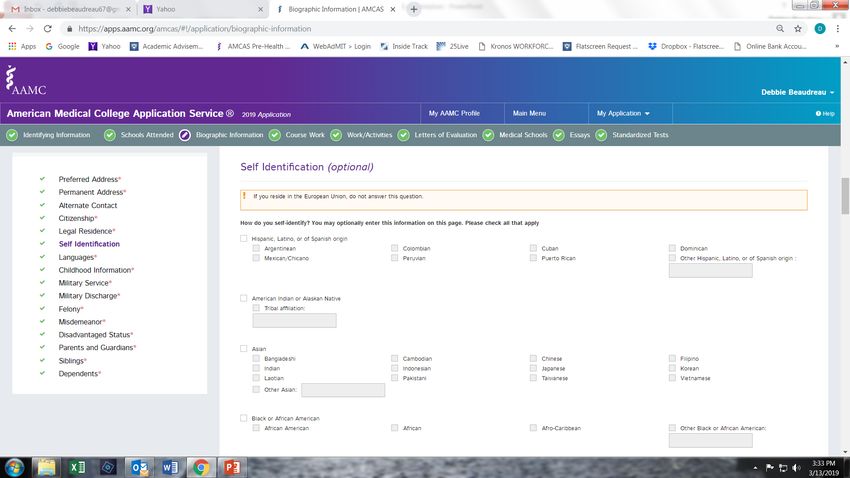Check the Argentinean checkbox
The height and width of the screenshot is (478, 850).
[256, 248]
